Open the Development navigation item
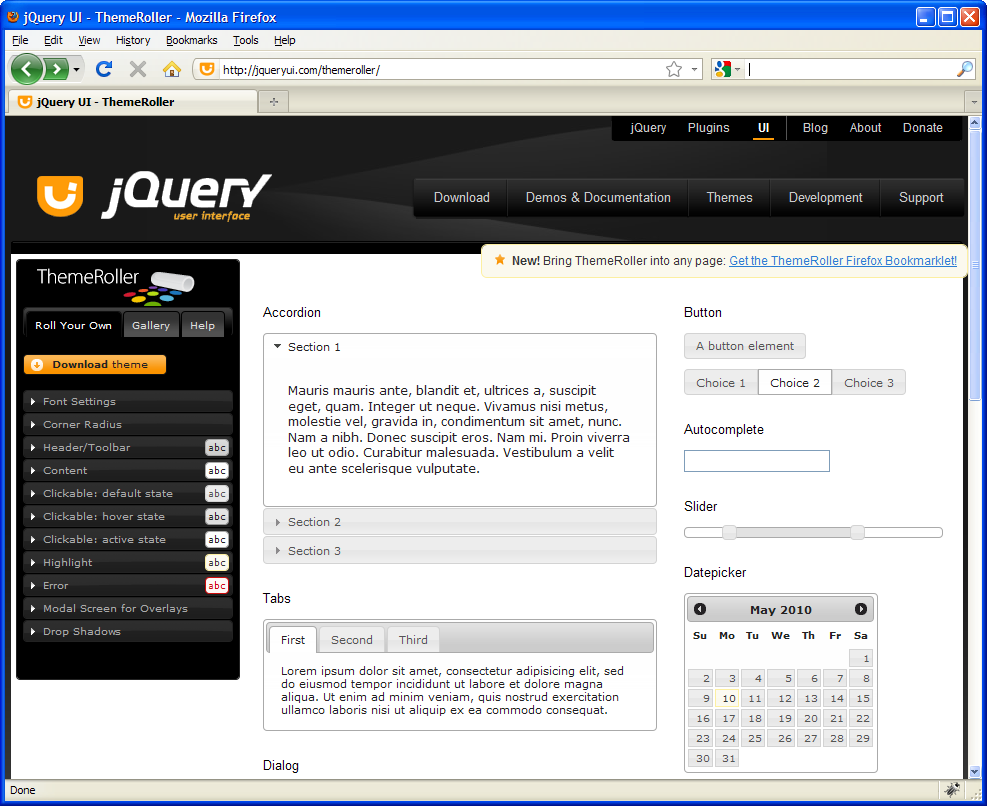This screenshot has width=987, height=806. (825, 198)
